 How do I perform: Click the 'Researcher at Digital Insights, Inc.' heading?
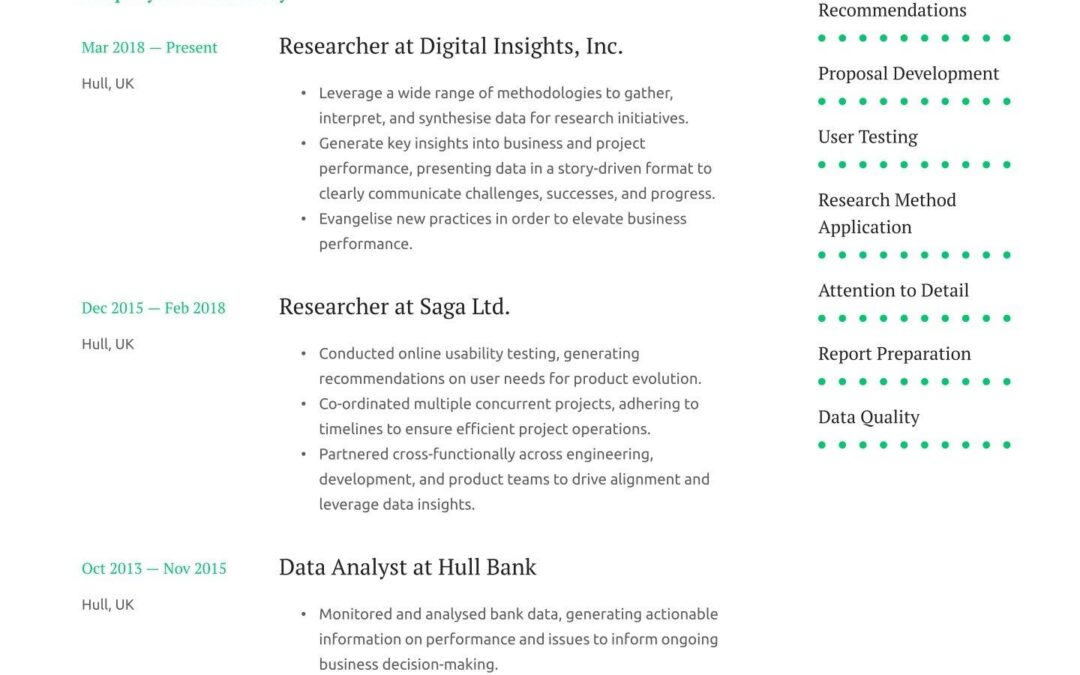450,46
